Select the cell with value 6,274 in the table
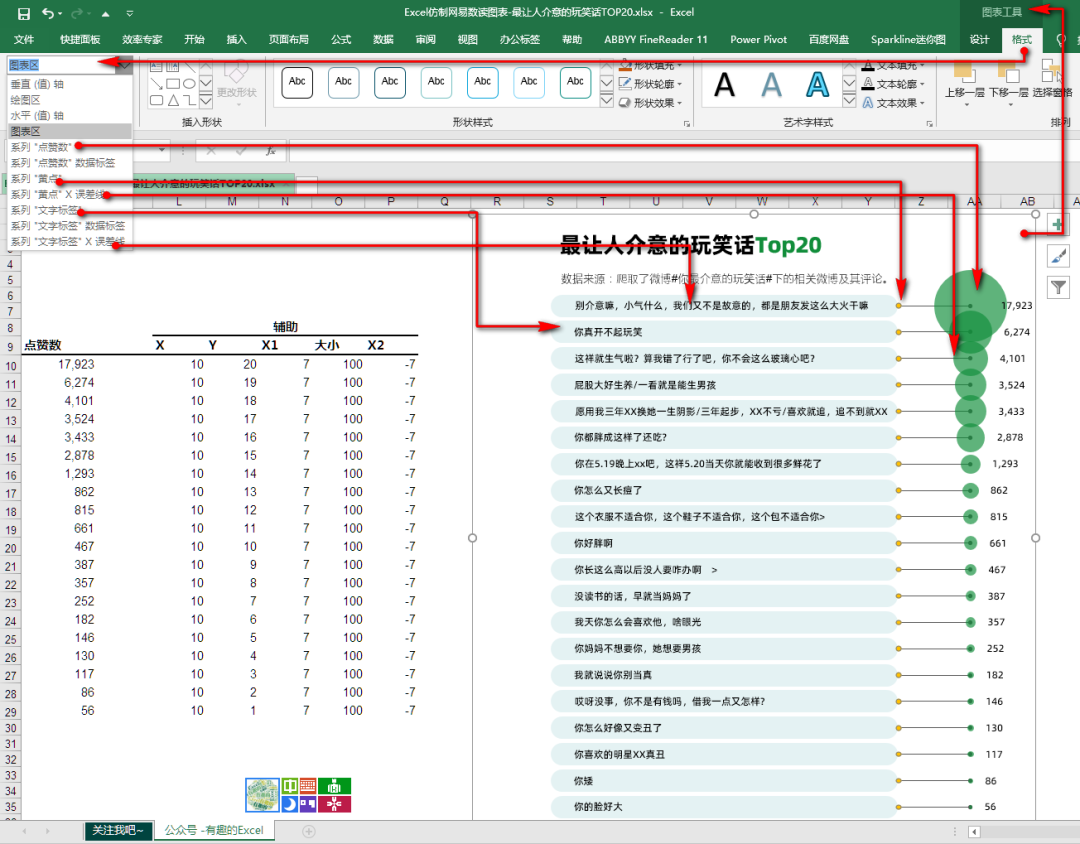 pyautogui.click(x=79, y=382)
